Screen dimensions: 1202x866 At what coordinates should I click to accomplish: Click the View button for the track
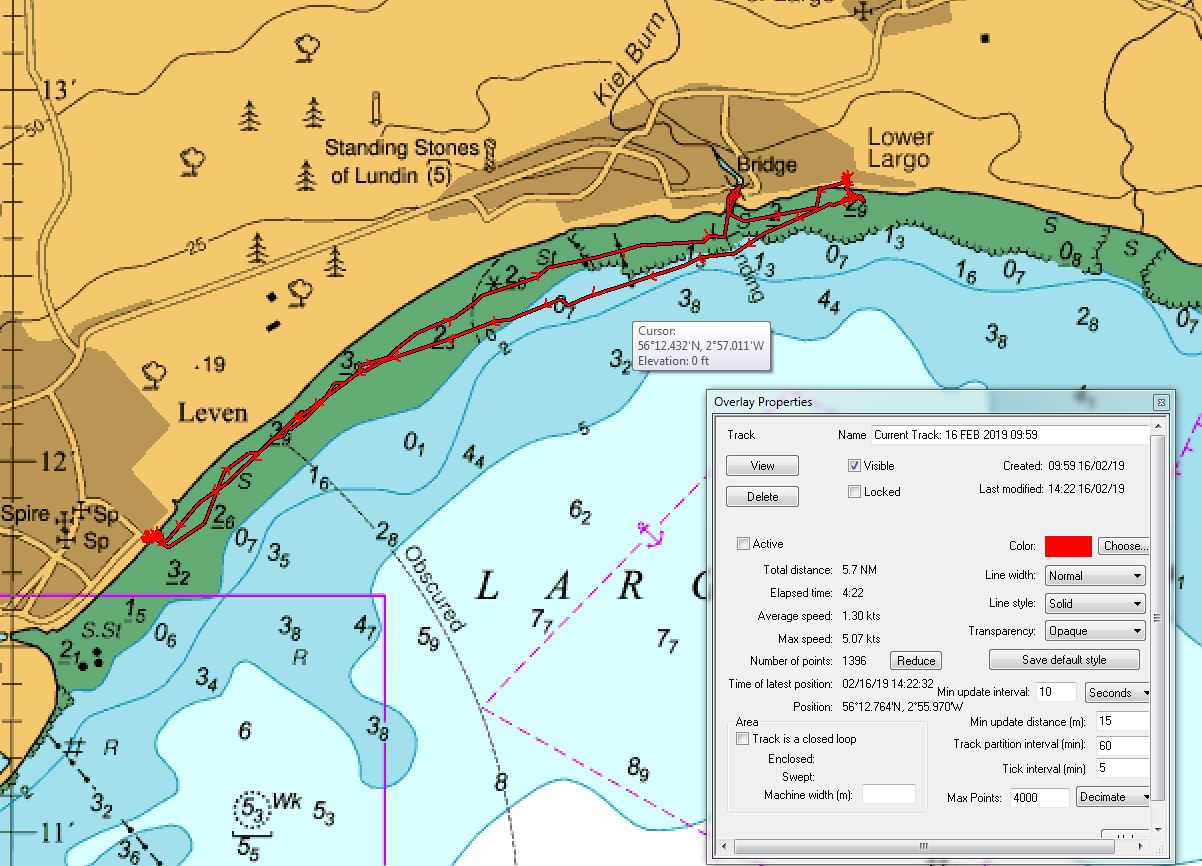click(x=761, y=465)
